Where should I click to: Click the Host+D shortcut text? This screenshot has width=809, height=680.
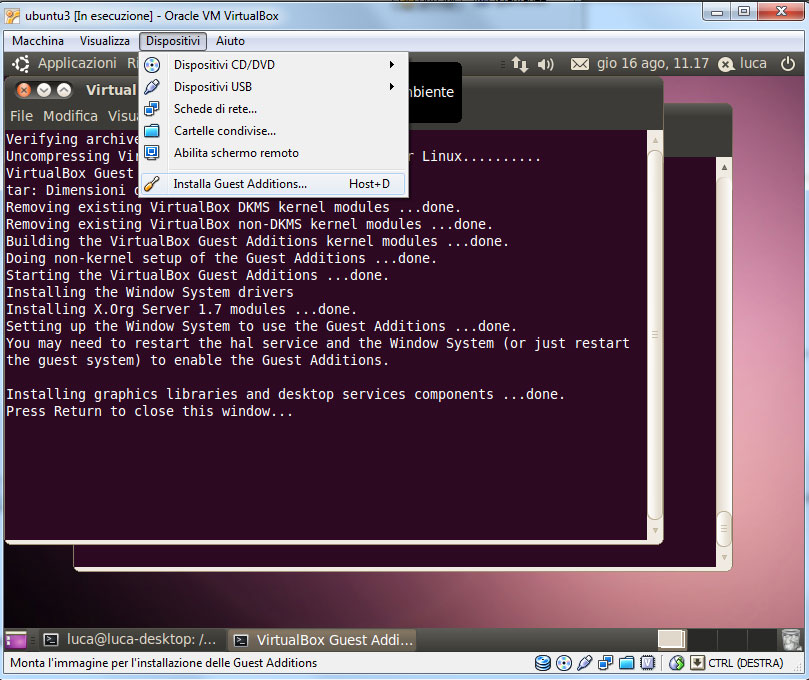(369, 184)
